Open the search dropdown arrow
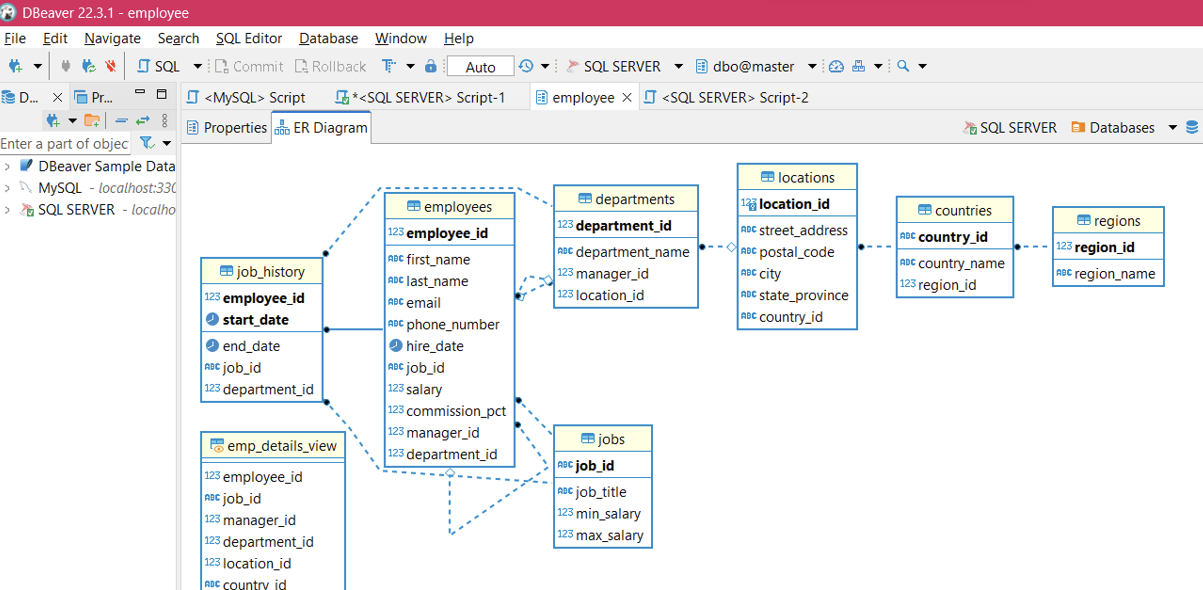1203x590 pixels. (x=922, y=67)
